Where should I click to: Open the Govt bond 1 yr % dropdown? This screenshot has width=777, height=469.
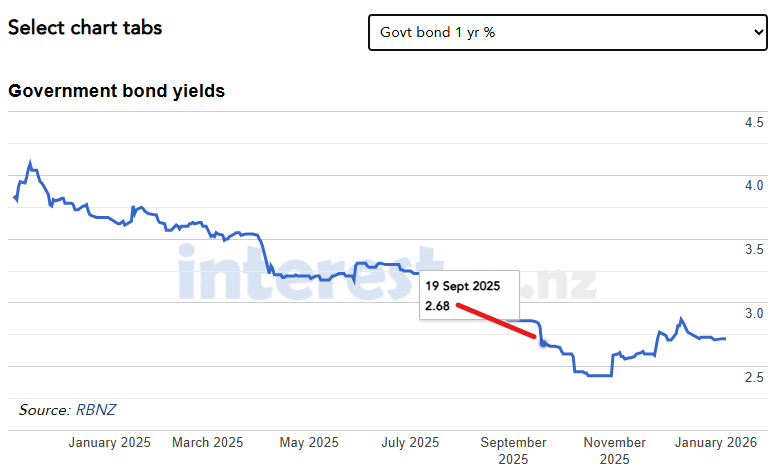567,32
